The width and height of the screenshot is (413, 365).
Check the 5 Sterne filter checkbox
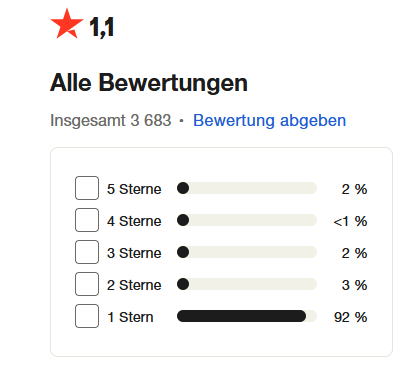point(87,188)
